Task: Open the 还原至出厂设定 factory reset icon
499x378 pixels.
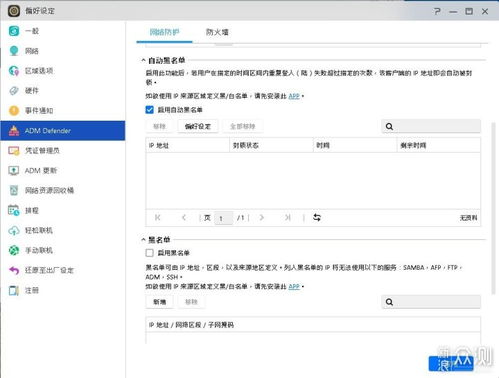Action: click(14, 270)
